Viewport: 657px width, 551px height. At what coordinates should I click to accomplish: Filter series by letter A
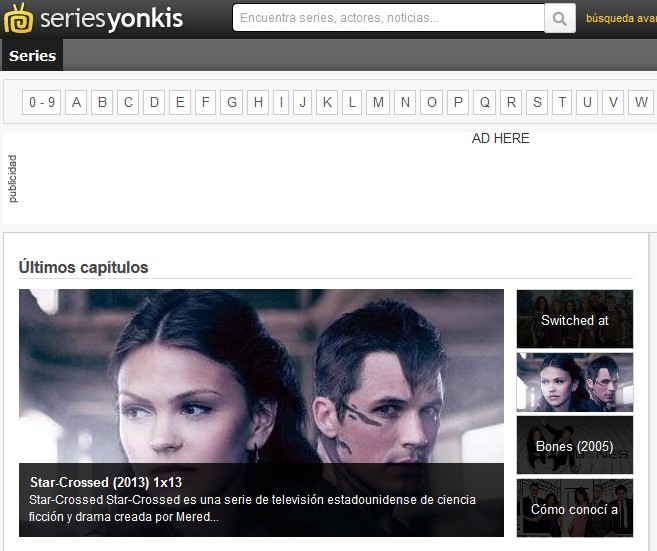76,102
